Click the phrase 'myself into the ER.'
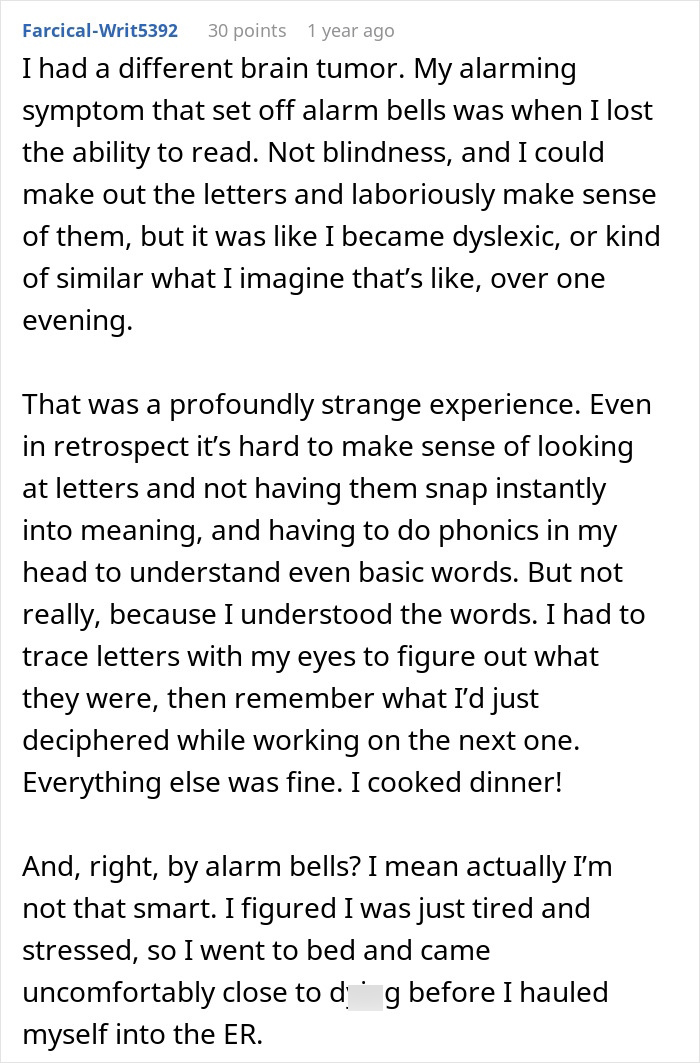Screen dimensions: 700x1063 142,1035
